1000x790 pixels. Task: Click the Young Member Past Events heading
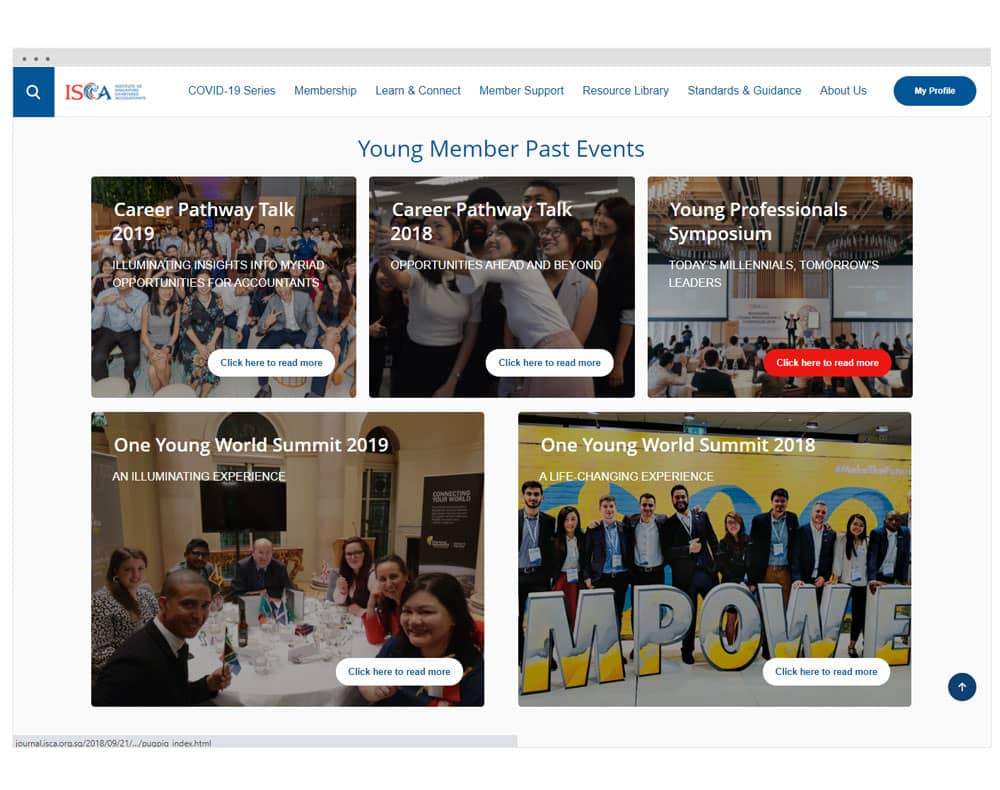pyautogui.click(x=501, y=149)
